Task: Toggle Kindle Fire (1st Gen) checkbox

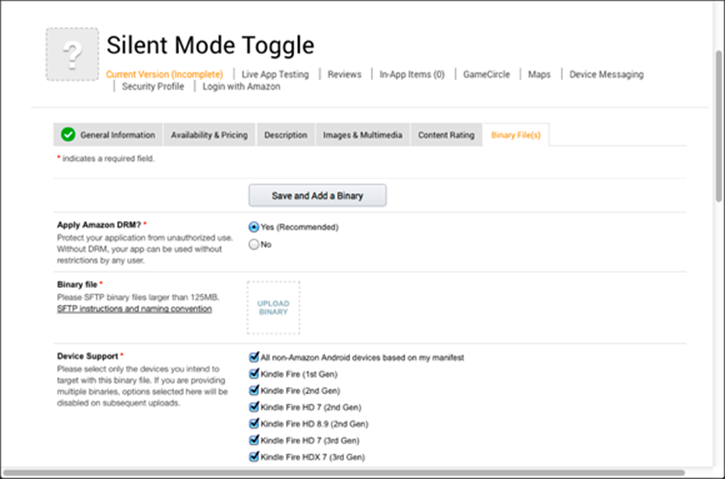Action: click(253, 374)
